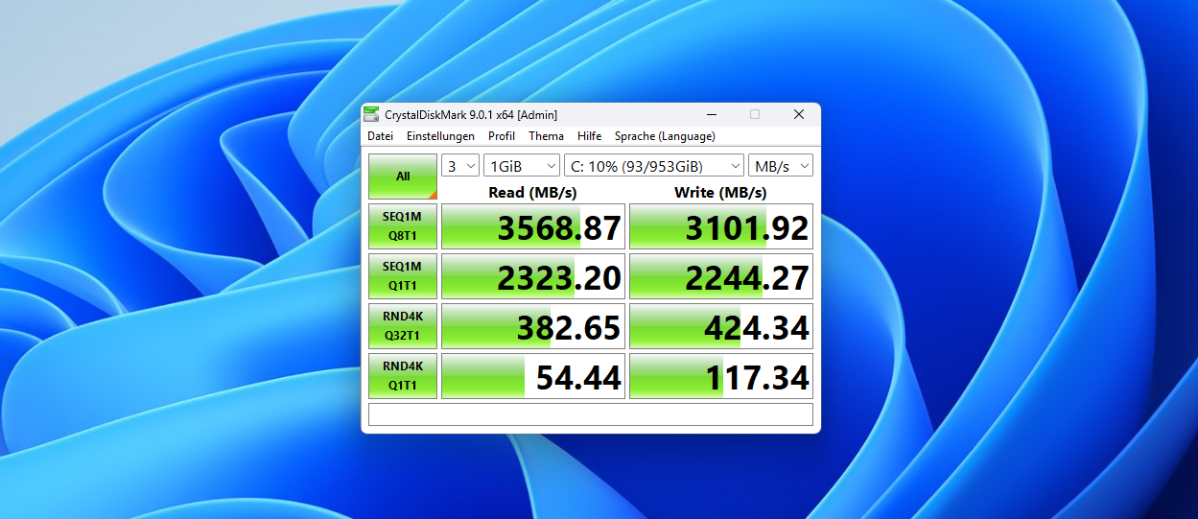1198x519 pixels.
Task: Open the Thema menu
Action: [546, 136]
